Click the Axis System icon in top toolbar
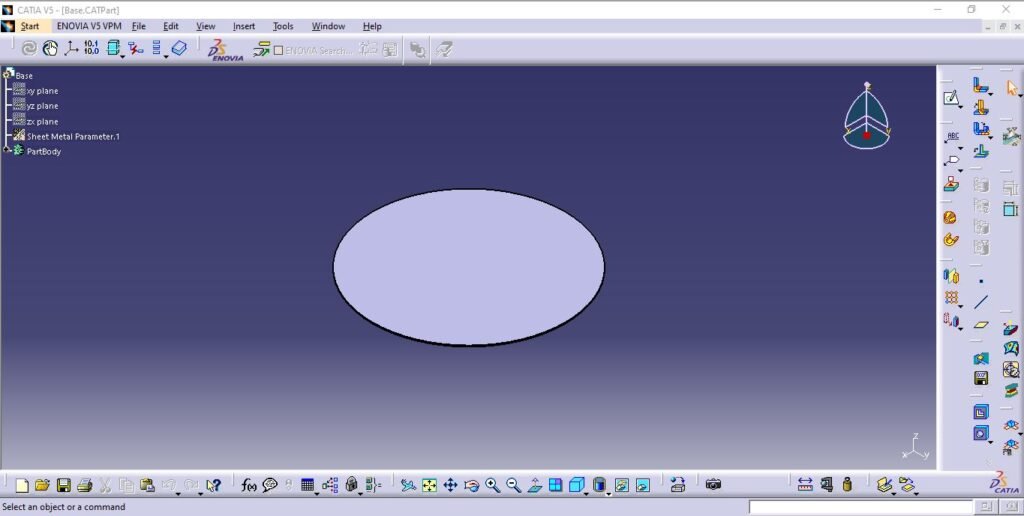The width and height of the screenshot is (1024, 516). point(71,48)
